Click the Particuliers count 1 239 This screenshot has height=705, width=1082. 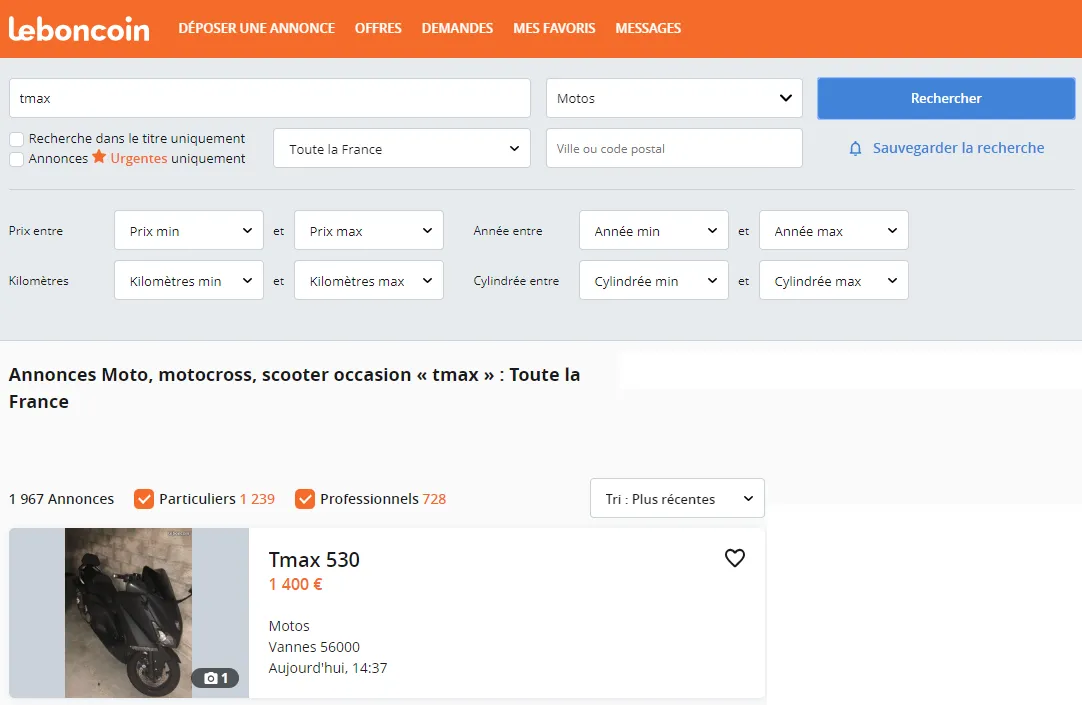tap(257, 499)
